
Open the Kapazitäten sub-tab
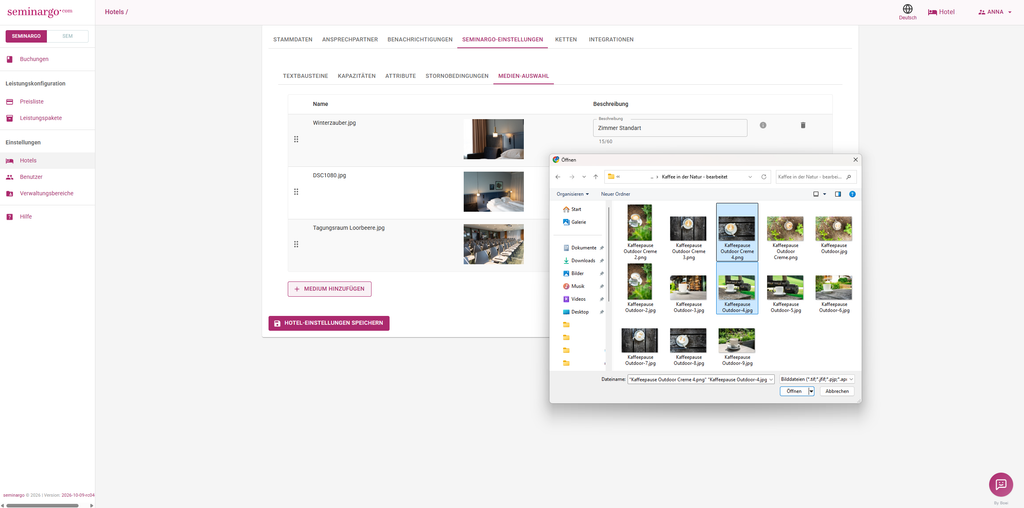357,76
